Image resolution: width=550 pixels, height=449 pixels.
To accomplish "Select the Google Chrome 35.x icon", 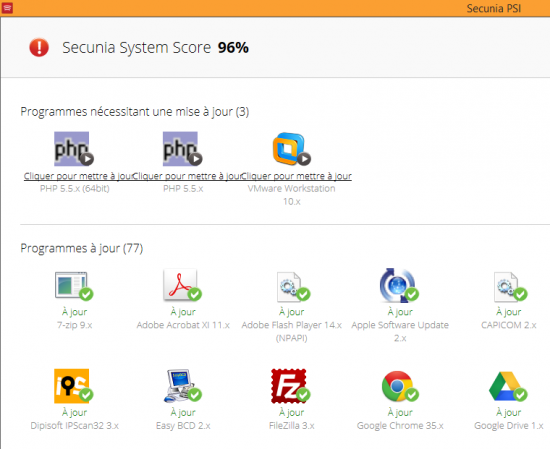I will [400, 386].
